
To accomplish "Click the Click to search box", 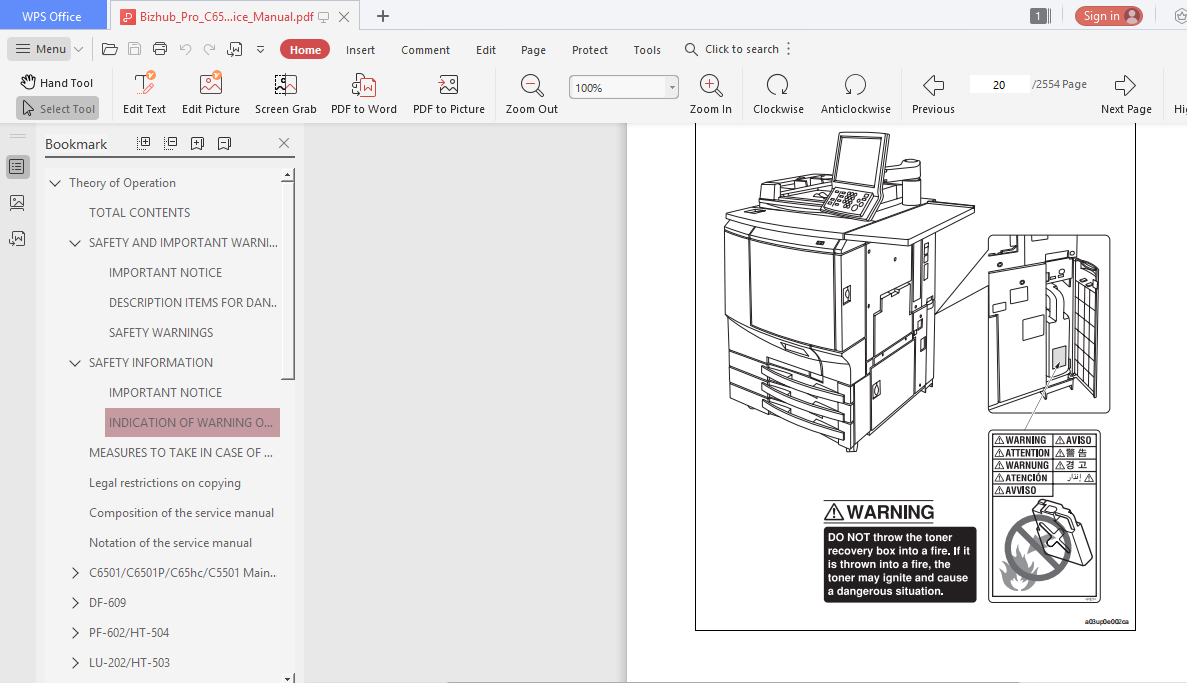I will point(732,49).
